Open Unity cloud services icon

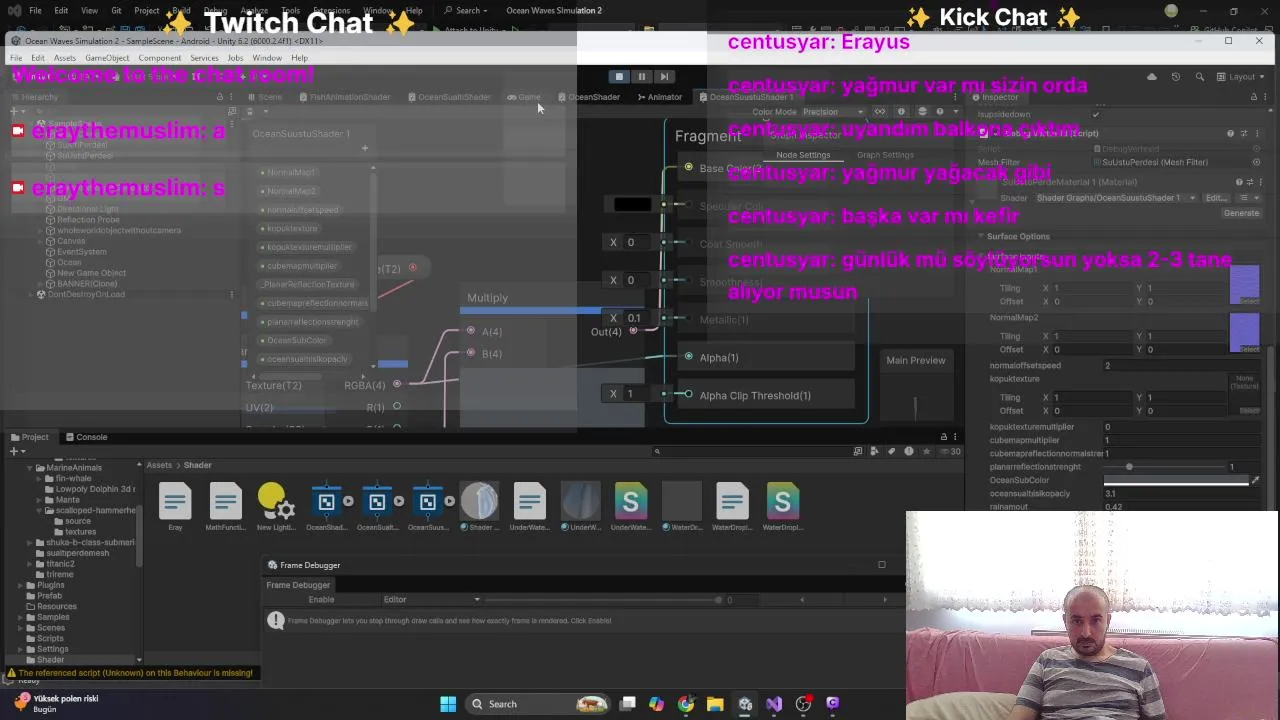[x=1152, y=77]
